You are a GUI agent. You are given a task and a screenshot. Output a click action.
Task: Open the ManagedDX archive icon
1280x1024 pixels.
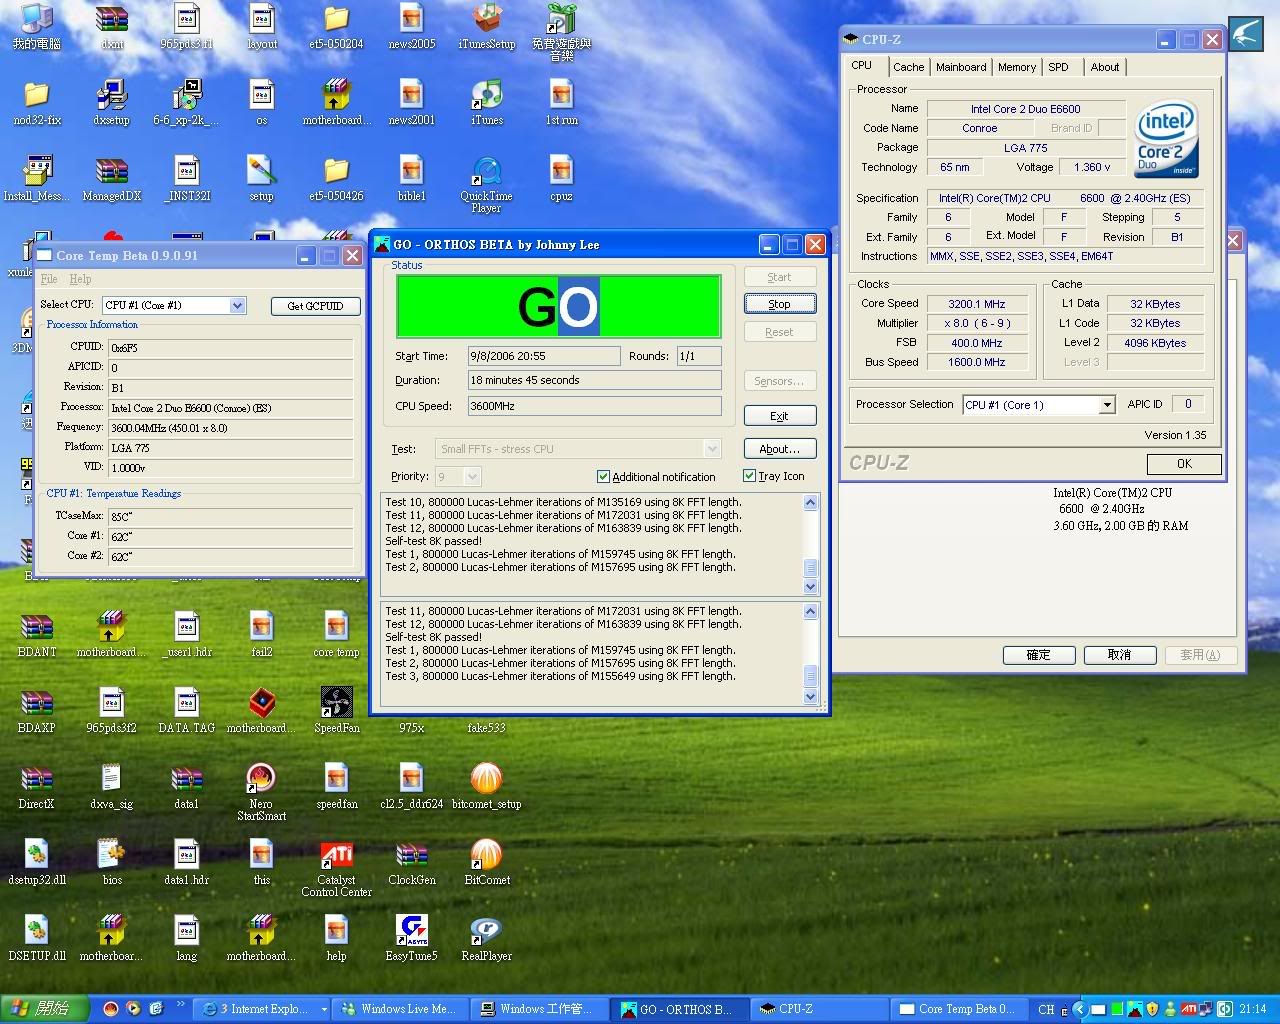111,178
